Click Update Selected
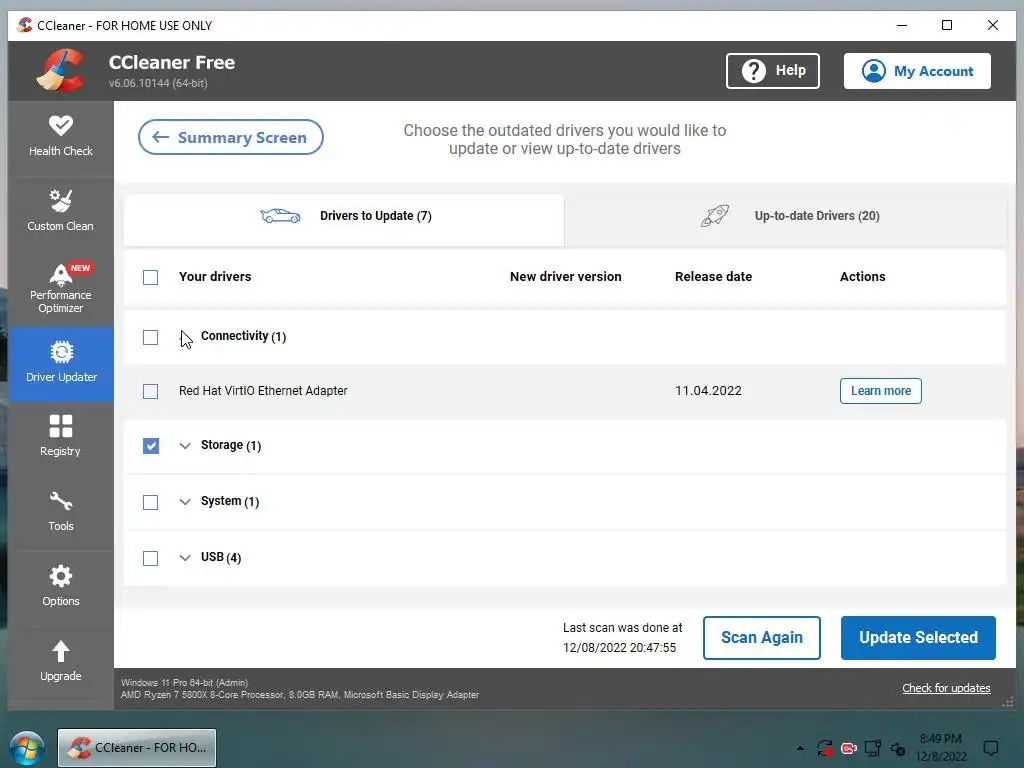The width and height of the screenshot is (1024, 768). tap(918, 637)
